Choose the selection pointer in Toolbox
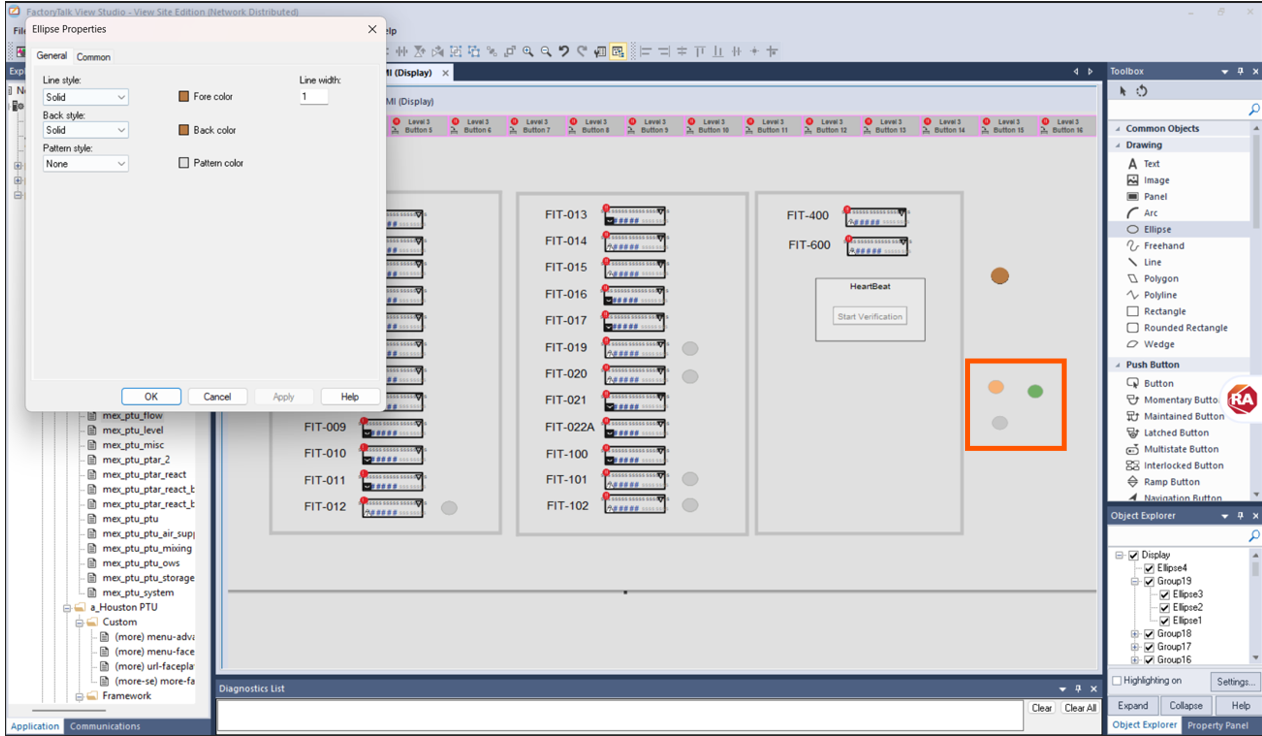 click(1123, 91)
